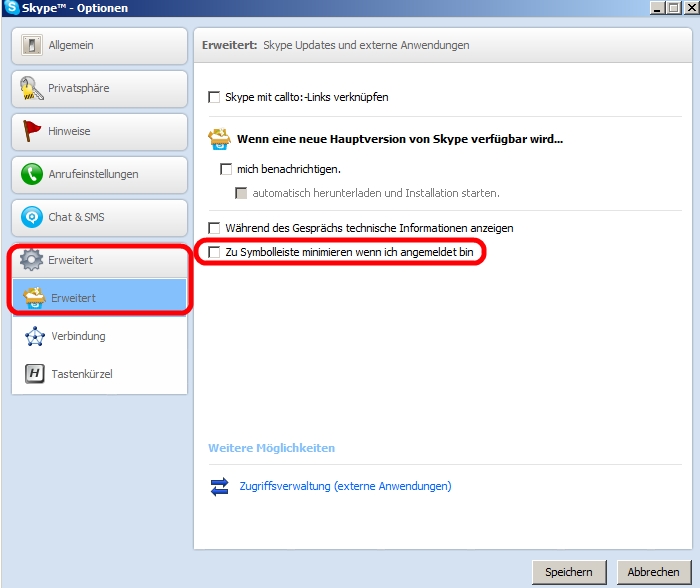This screenshot has height=588, width=700.
Task: Check the mich benachrichtigen option
Action: pyautogui.click(x=226, y=169)
